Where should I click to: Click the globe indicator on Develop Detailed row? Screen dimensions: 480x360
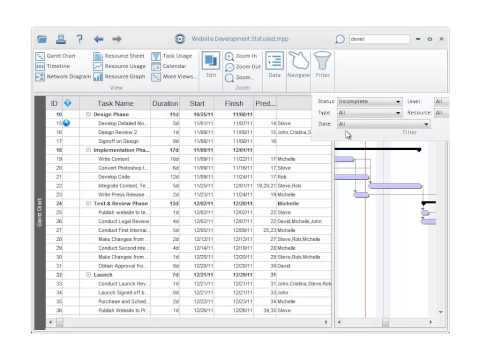coord(66,123)
